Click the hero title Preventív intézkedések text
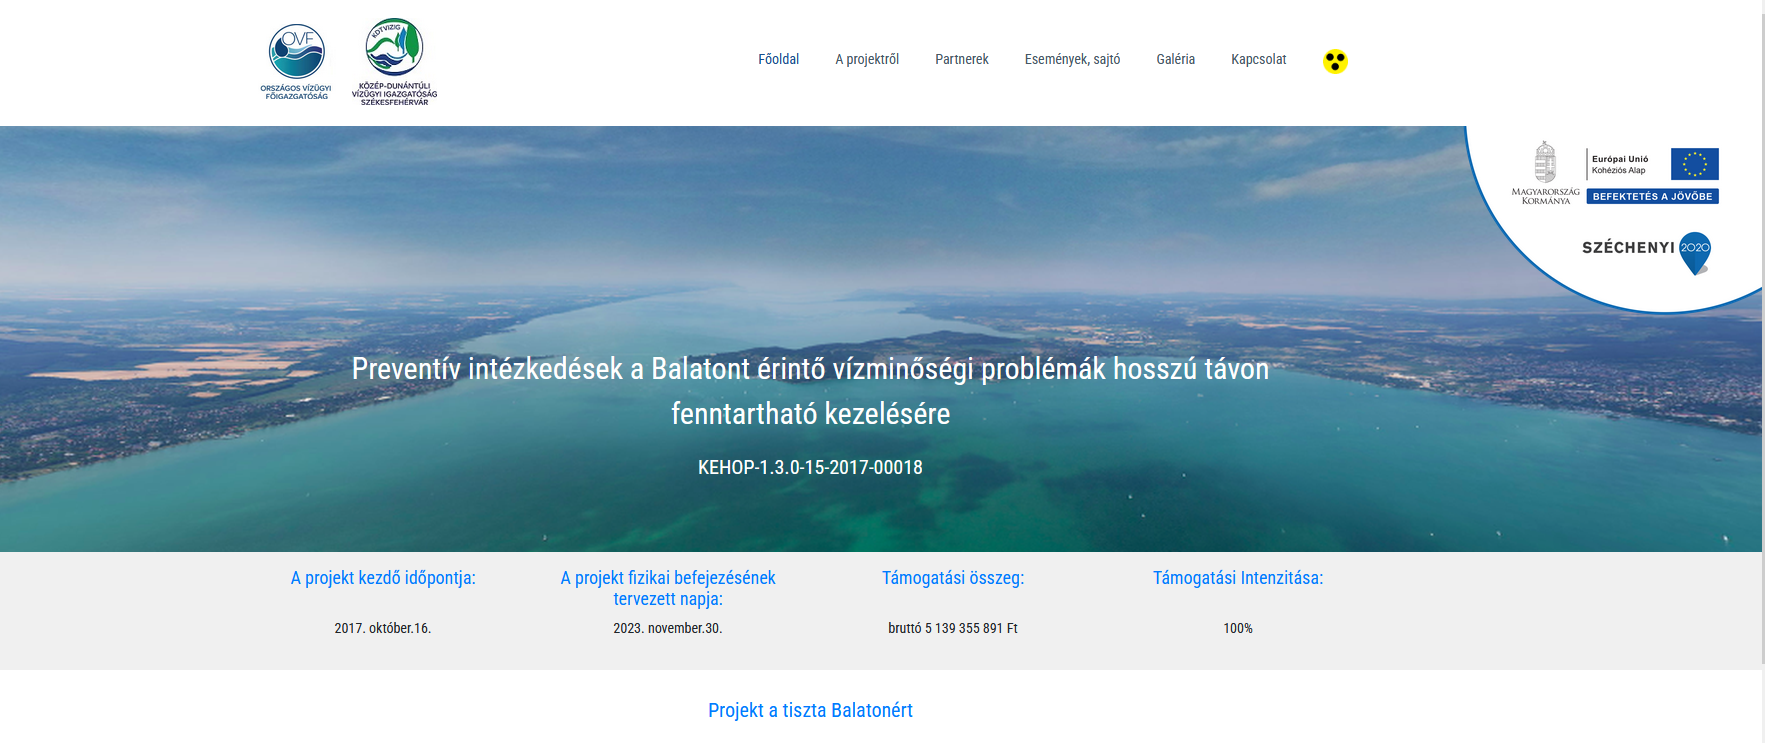 coord(810,391)
